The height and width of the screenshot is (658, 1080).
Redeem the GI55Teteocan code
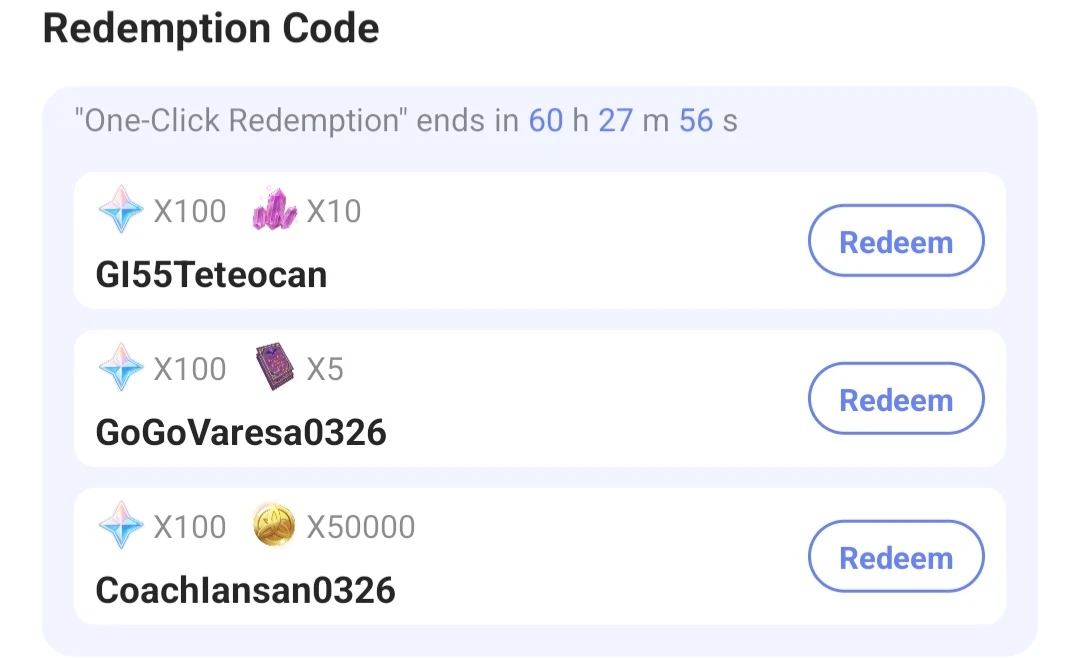point(895,240)
